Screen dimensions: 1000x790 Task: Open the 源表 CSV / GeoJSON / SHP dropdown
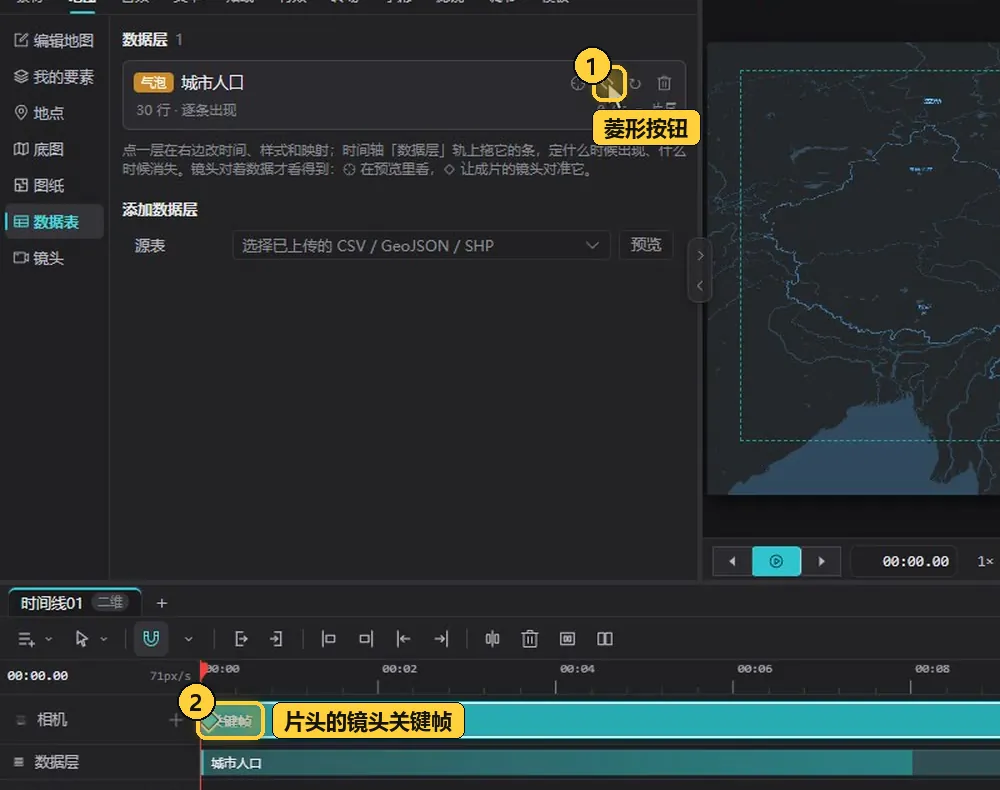(x=421, y=245)
